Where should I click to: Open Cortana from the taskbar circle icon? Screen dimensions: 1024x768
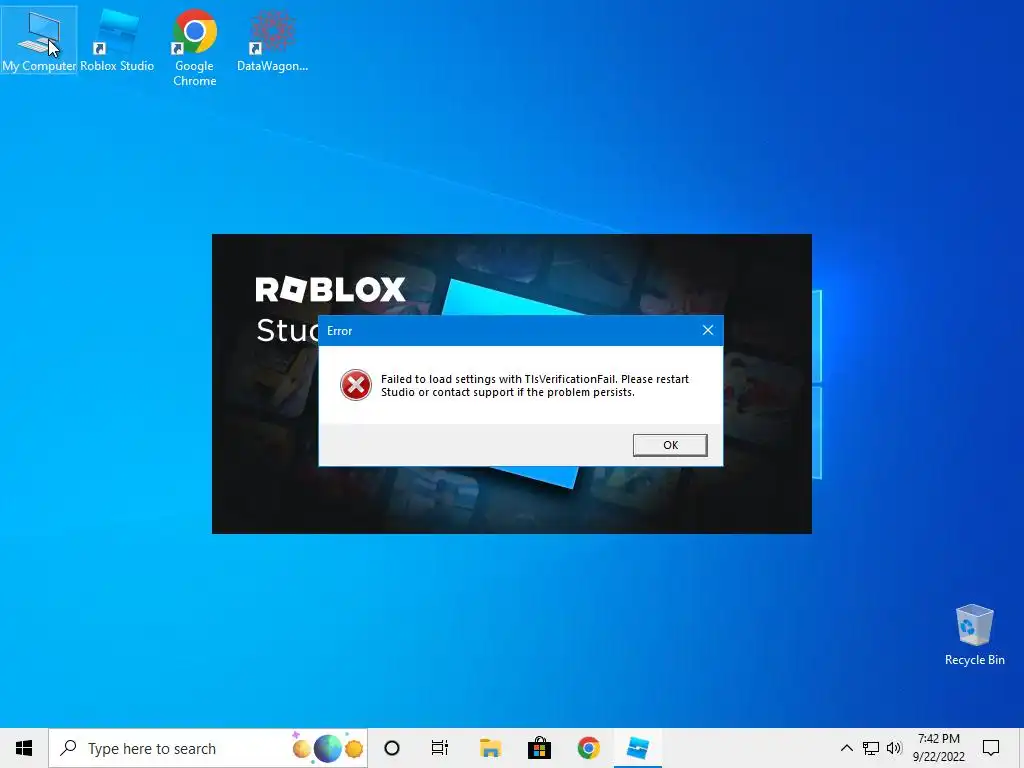(392, 748)
